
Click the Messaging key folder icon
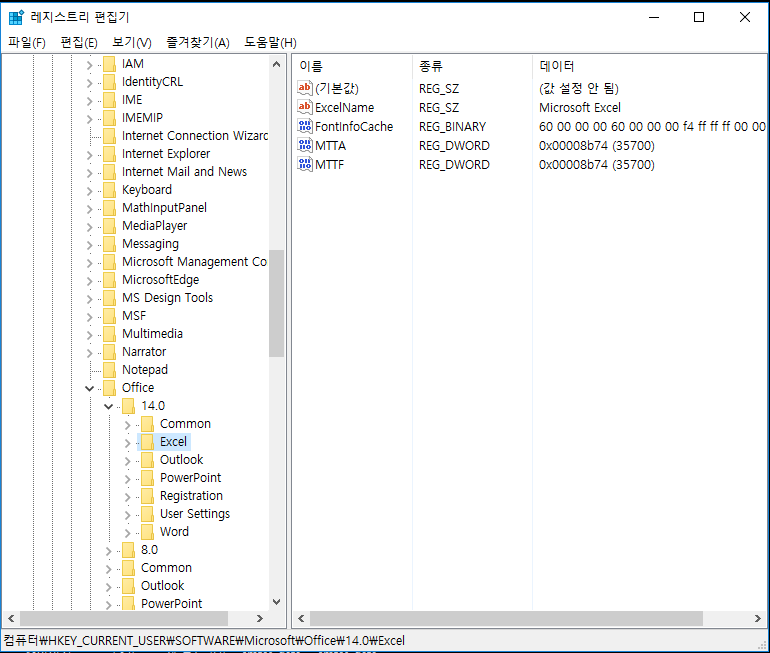pos(110,244)
